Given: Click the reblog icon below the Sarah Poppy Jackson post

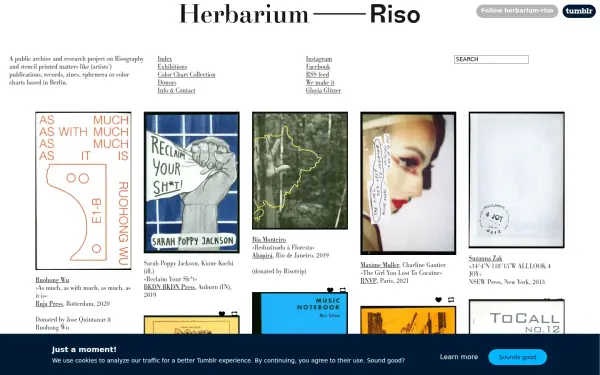Looking at the screenshot, I should (x=234, y=314).
